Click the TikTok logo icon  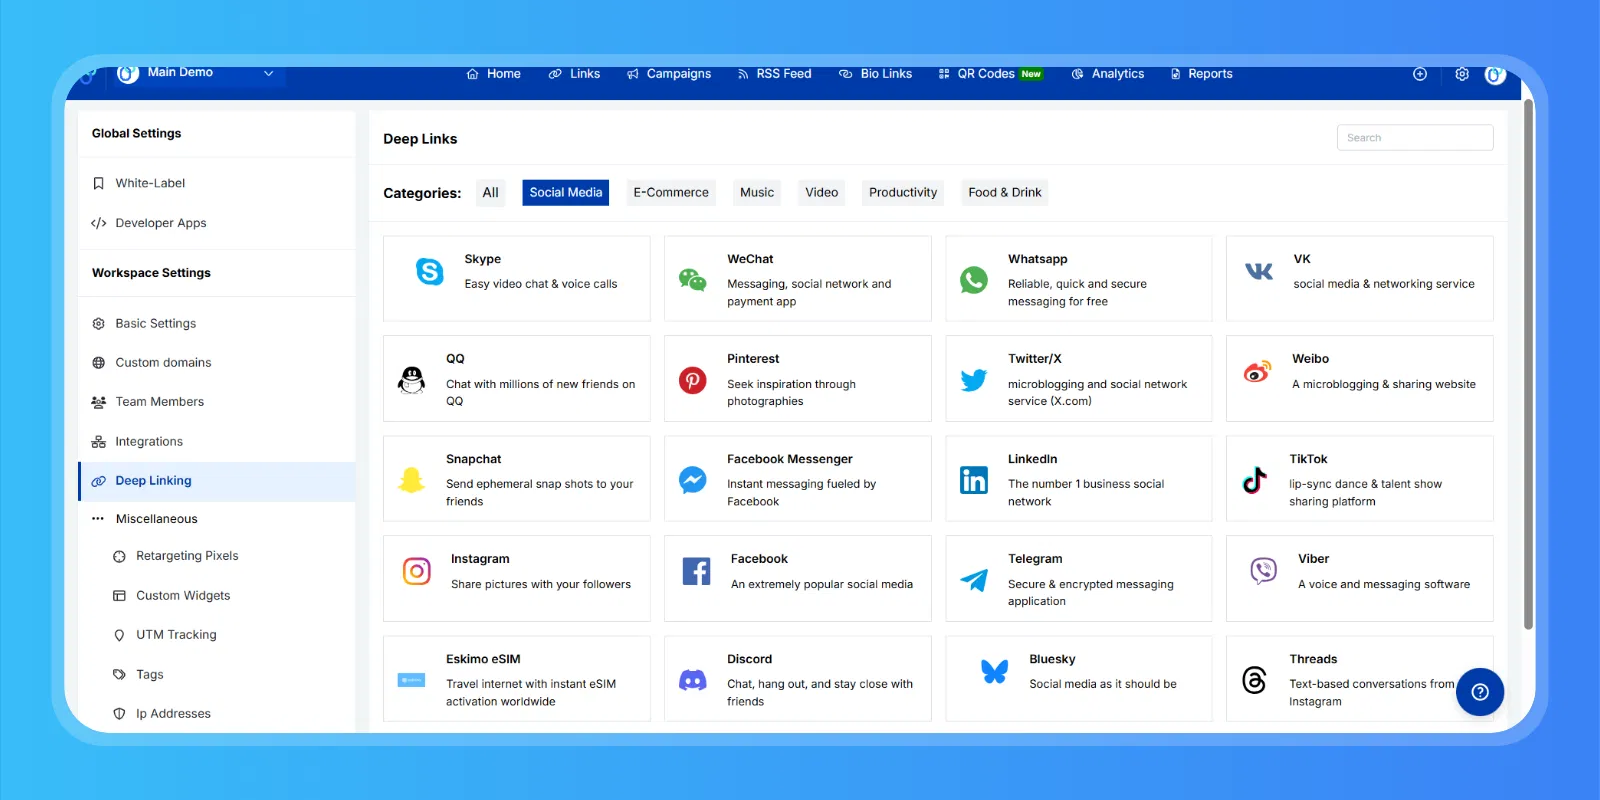tap(1254, 480)
